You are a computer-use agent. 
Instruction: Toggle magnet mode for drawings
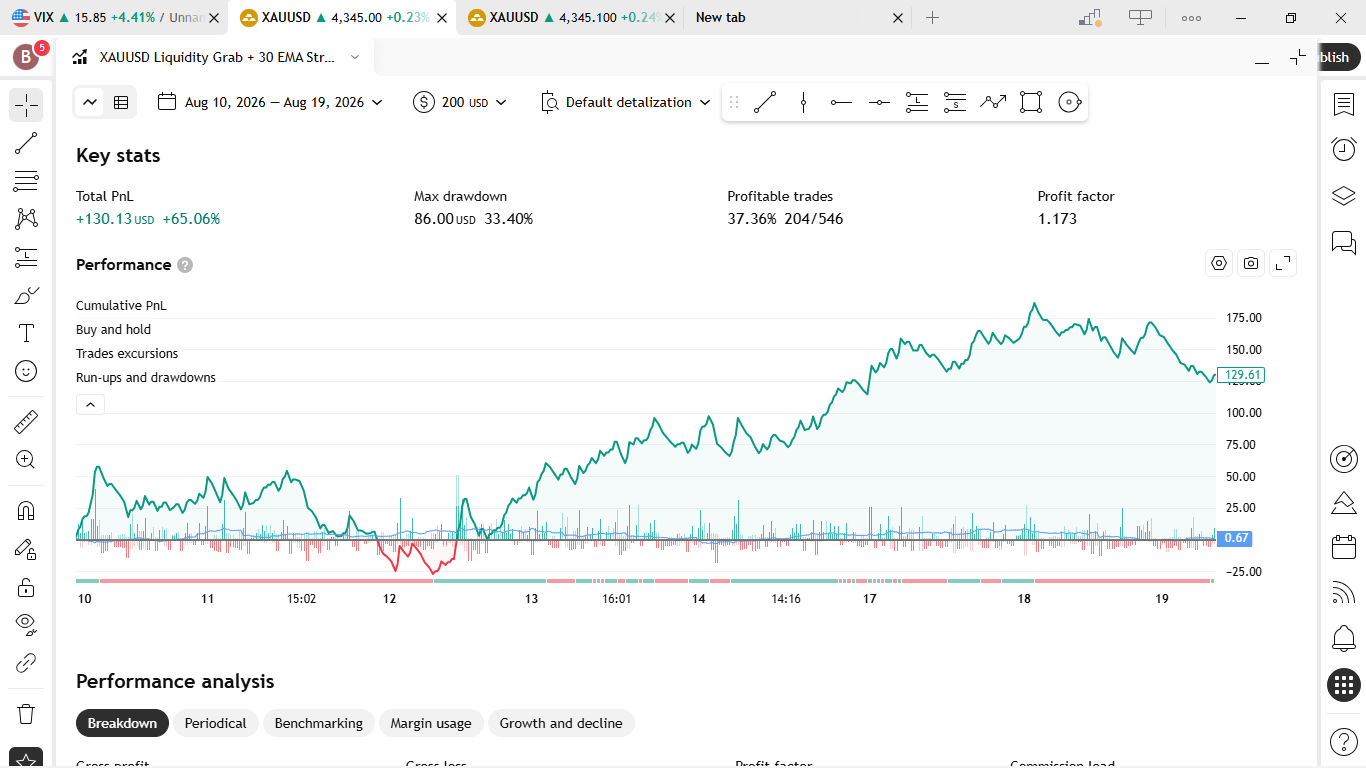26,511
